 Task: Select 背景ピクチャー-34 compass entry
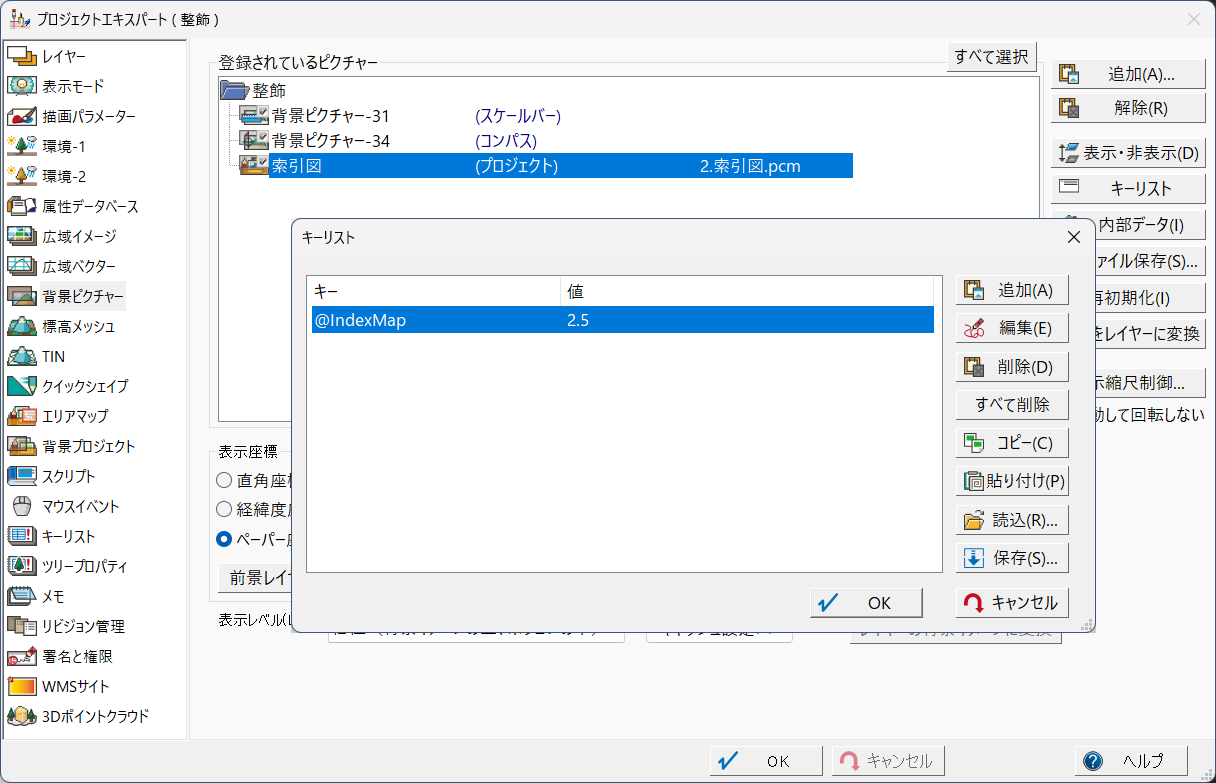330,141
